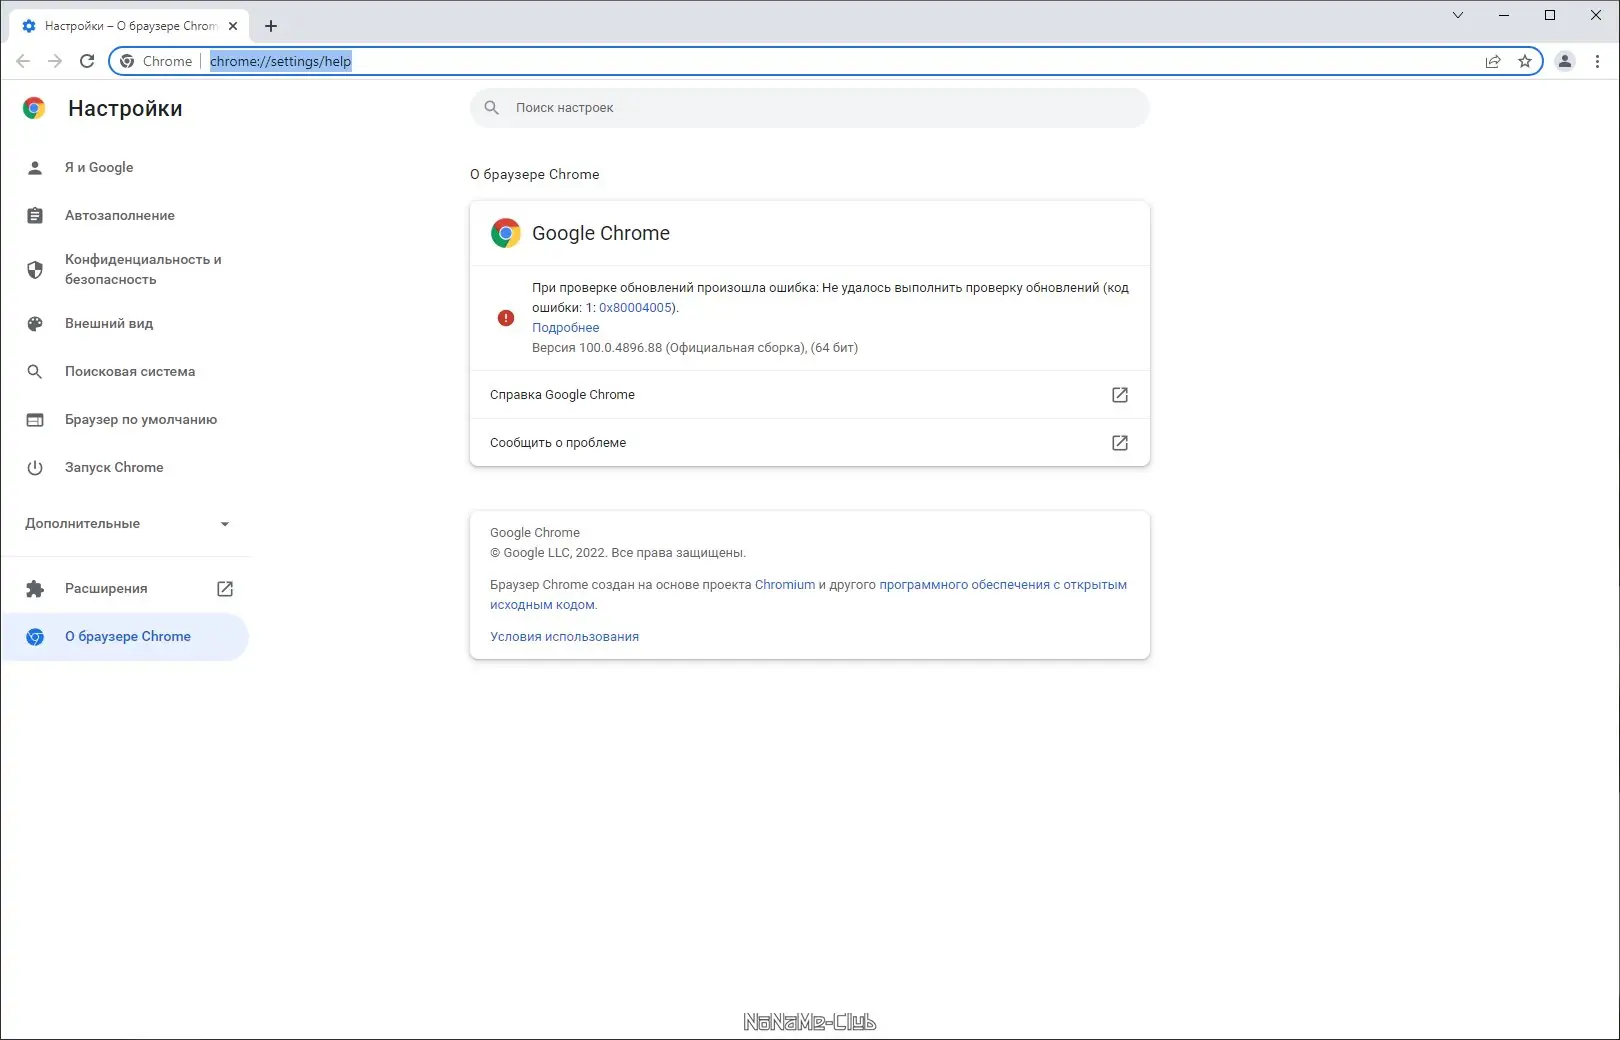
Task: Click the Chrome logo beside Настройки heading
Action: click(x=34, y=108)
